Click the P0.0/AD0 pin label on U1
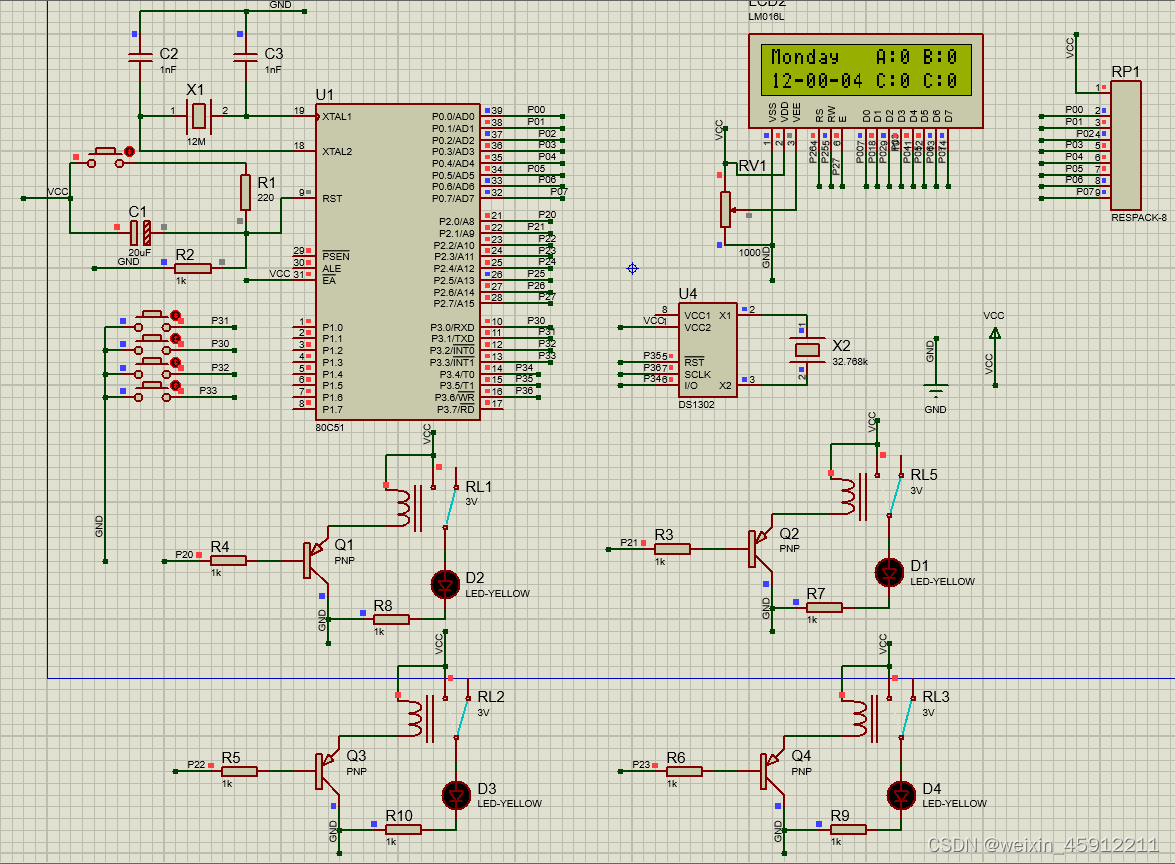The width and height of the screenshot is (1175, 864). [453, 117]
